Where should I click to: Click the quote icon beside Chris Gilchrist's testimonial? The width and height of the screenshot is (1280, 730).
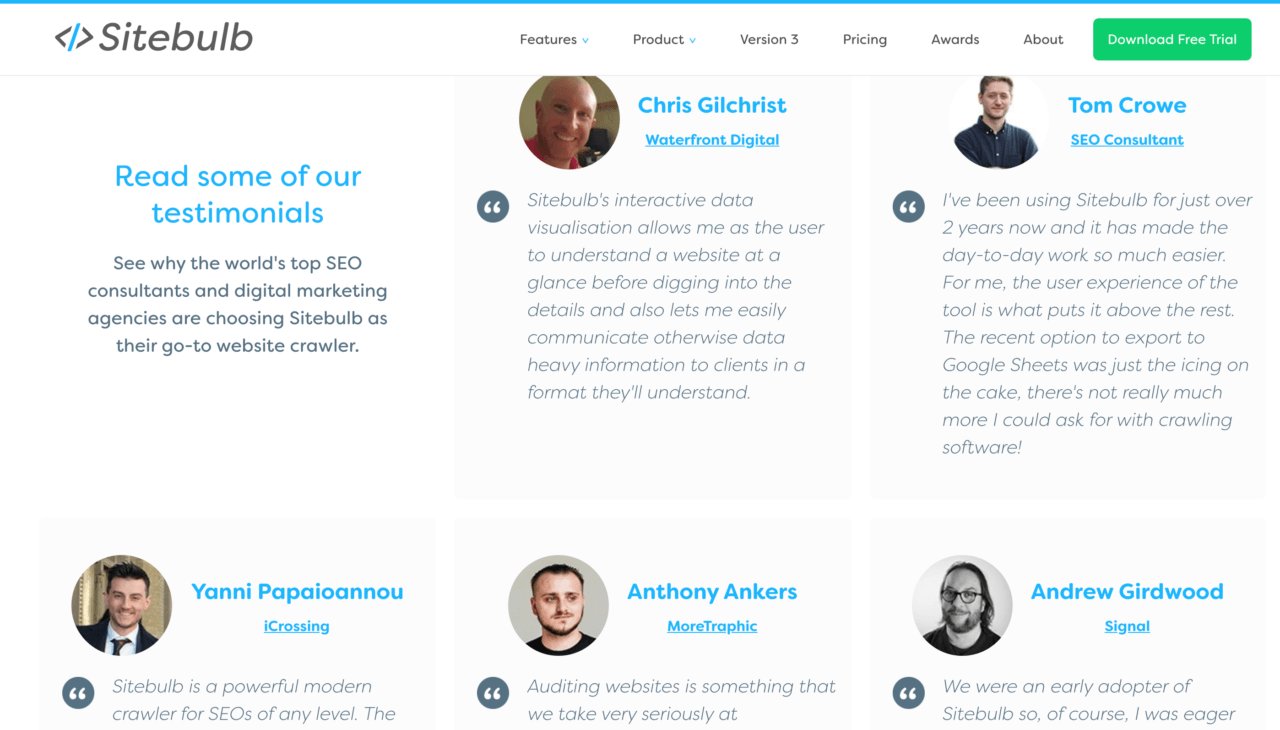(493, 206)
